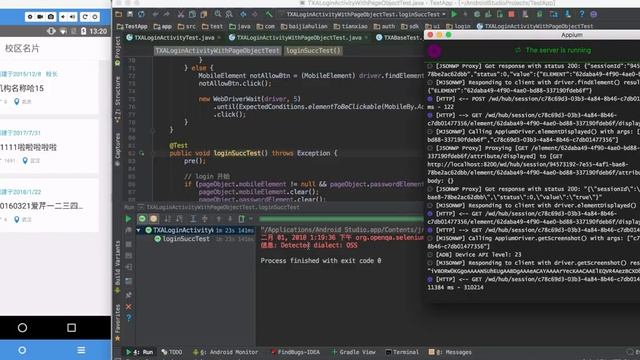Click TXALoginActivityWithPageObjectTest structure breadcrumb
The width and height of the screenshot is (640, 360).
click(x=217, y=51)
